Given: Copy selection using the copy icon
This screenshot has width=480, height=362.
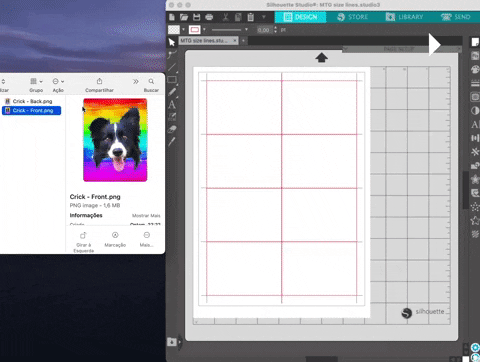Looking at the screenshot, I should pos(238,17).
